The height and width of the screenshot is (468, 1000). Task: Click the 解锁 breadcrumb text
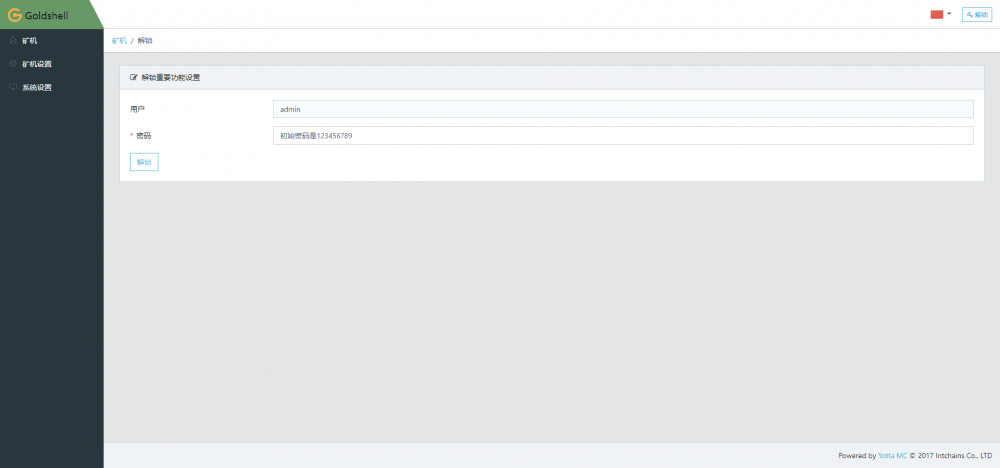click(145, 41)
